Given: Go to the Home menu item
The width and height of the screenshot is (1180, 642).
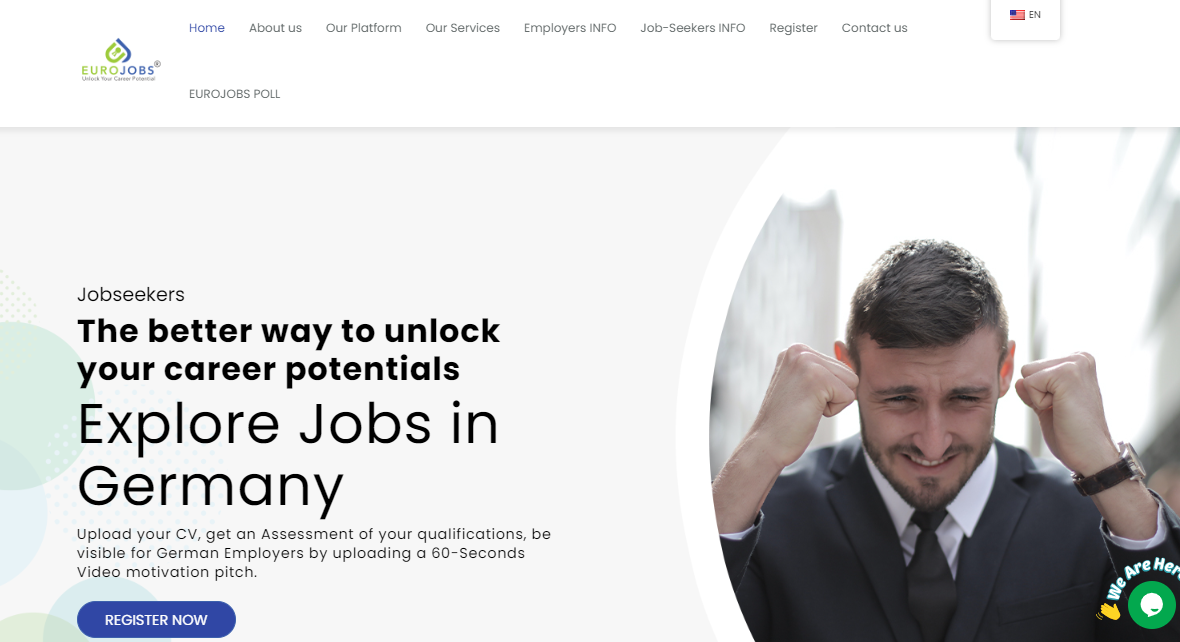Looking at the screenshot, I should (207, 28).
